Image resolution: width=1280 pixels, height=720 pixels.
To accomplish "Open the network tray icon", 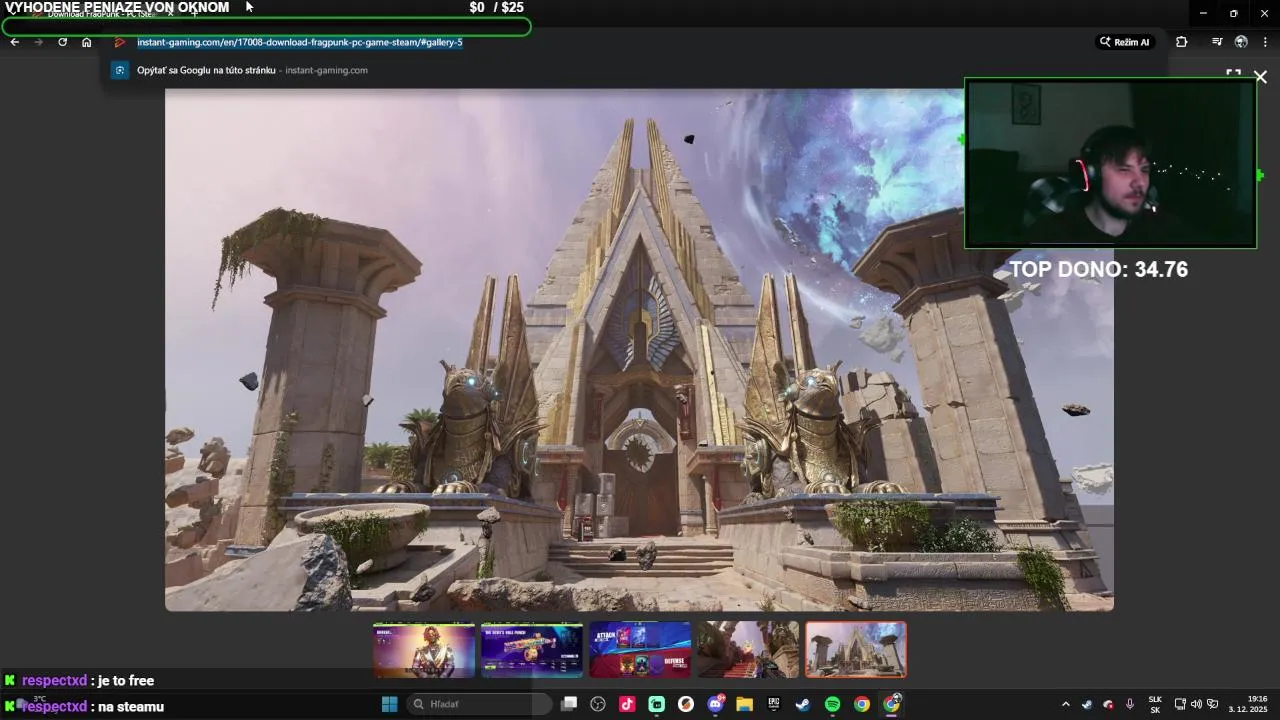I will pos(1180,704).
